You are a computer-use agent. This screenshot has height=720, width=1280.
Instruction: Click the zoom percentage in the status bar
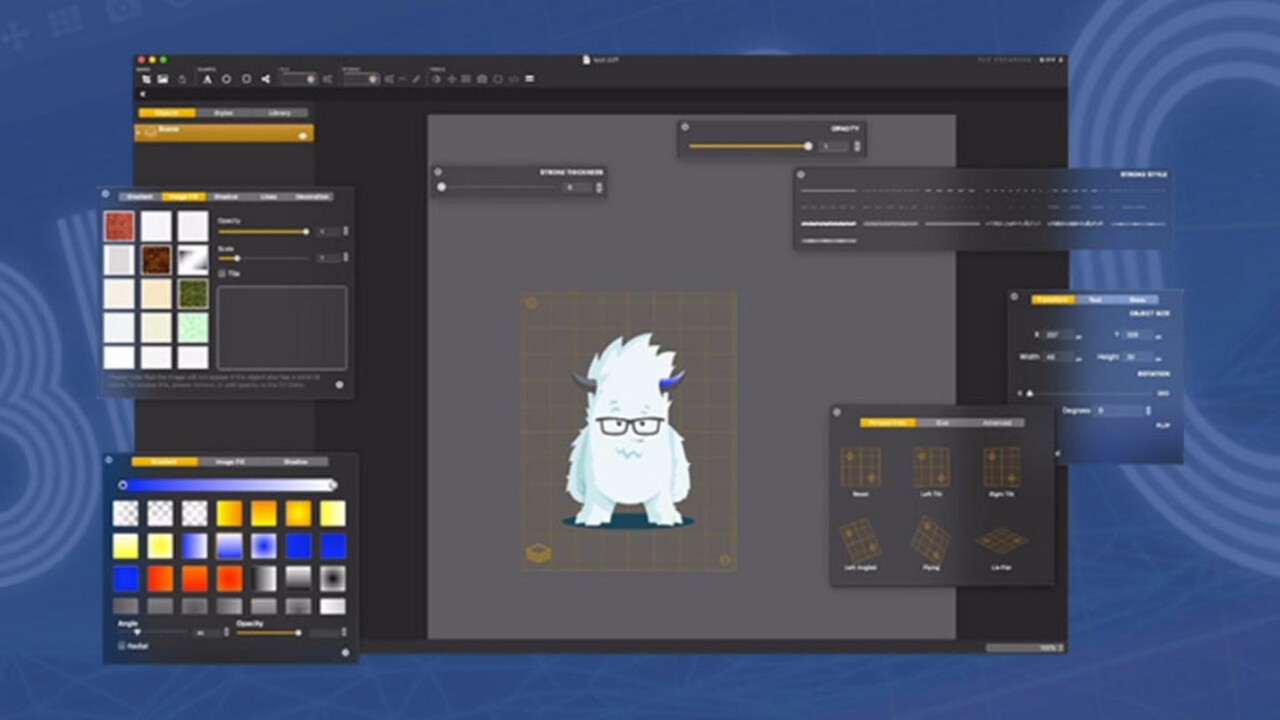(1024, 647)
